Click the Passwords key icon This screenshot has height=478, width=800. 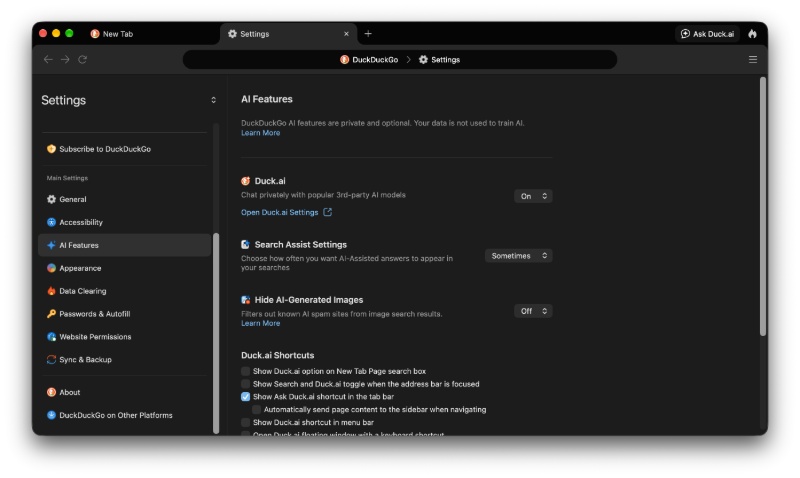52,314
